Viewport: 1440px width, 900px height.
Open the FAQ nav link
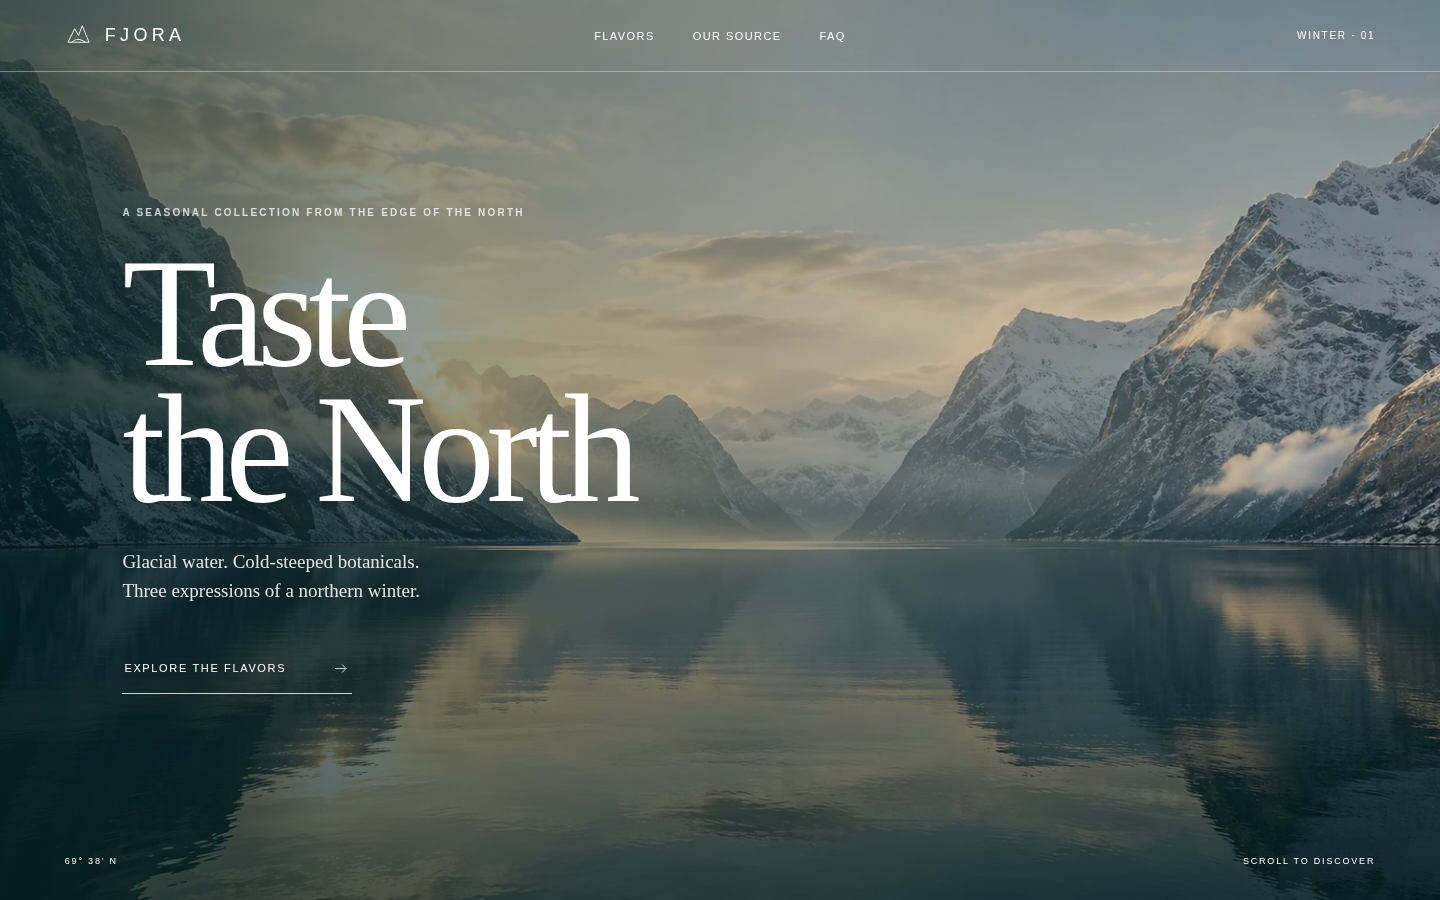(x=832, y=36)
